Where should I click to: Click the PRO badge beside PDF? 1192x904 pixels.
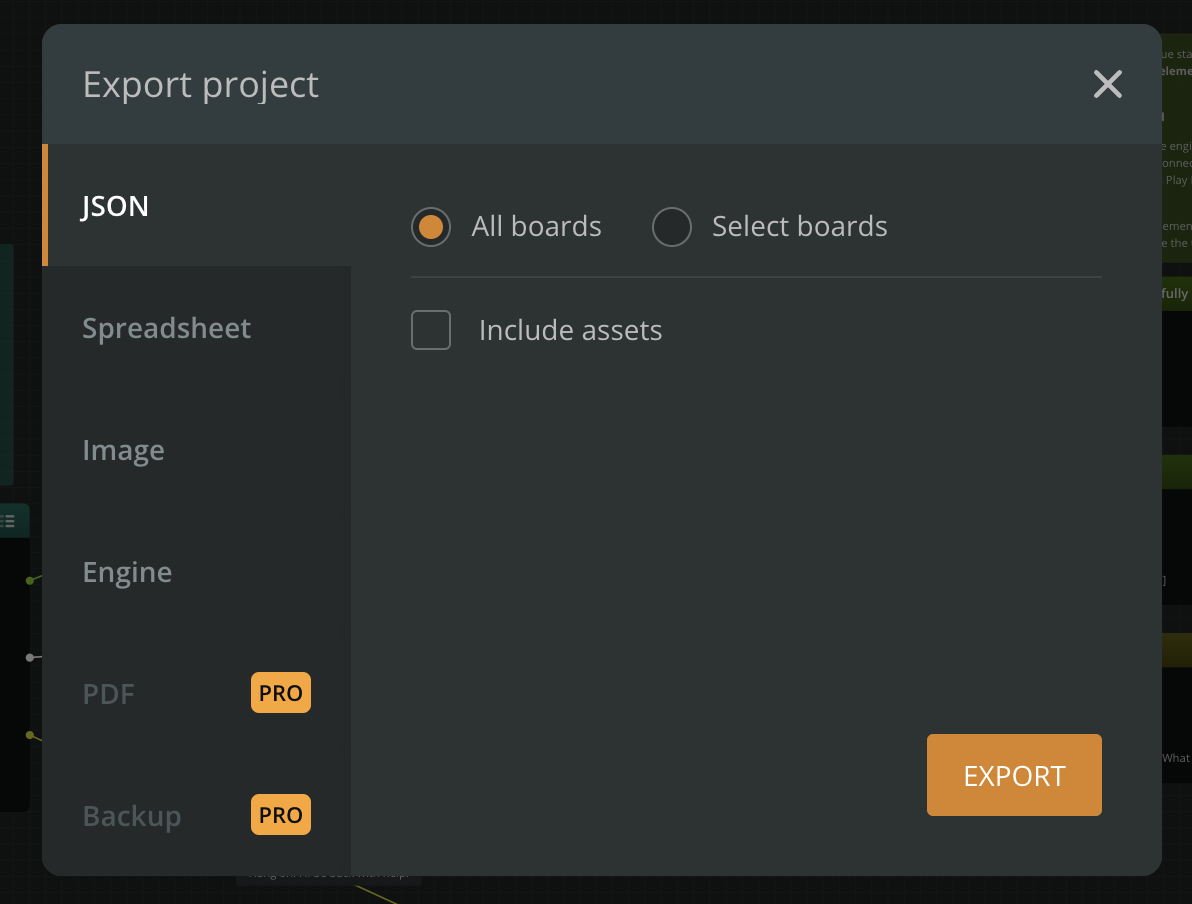point(280,693)
